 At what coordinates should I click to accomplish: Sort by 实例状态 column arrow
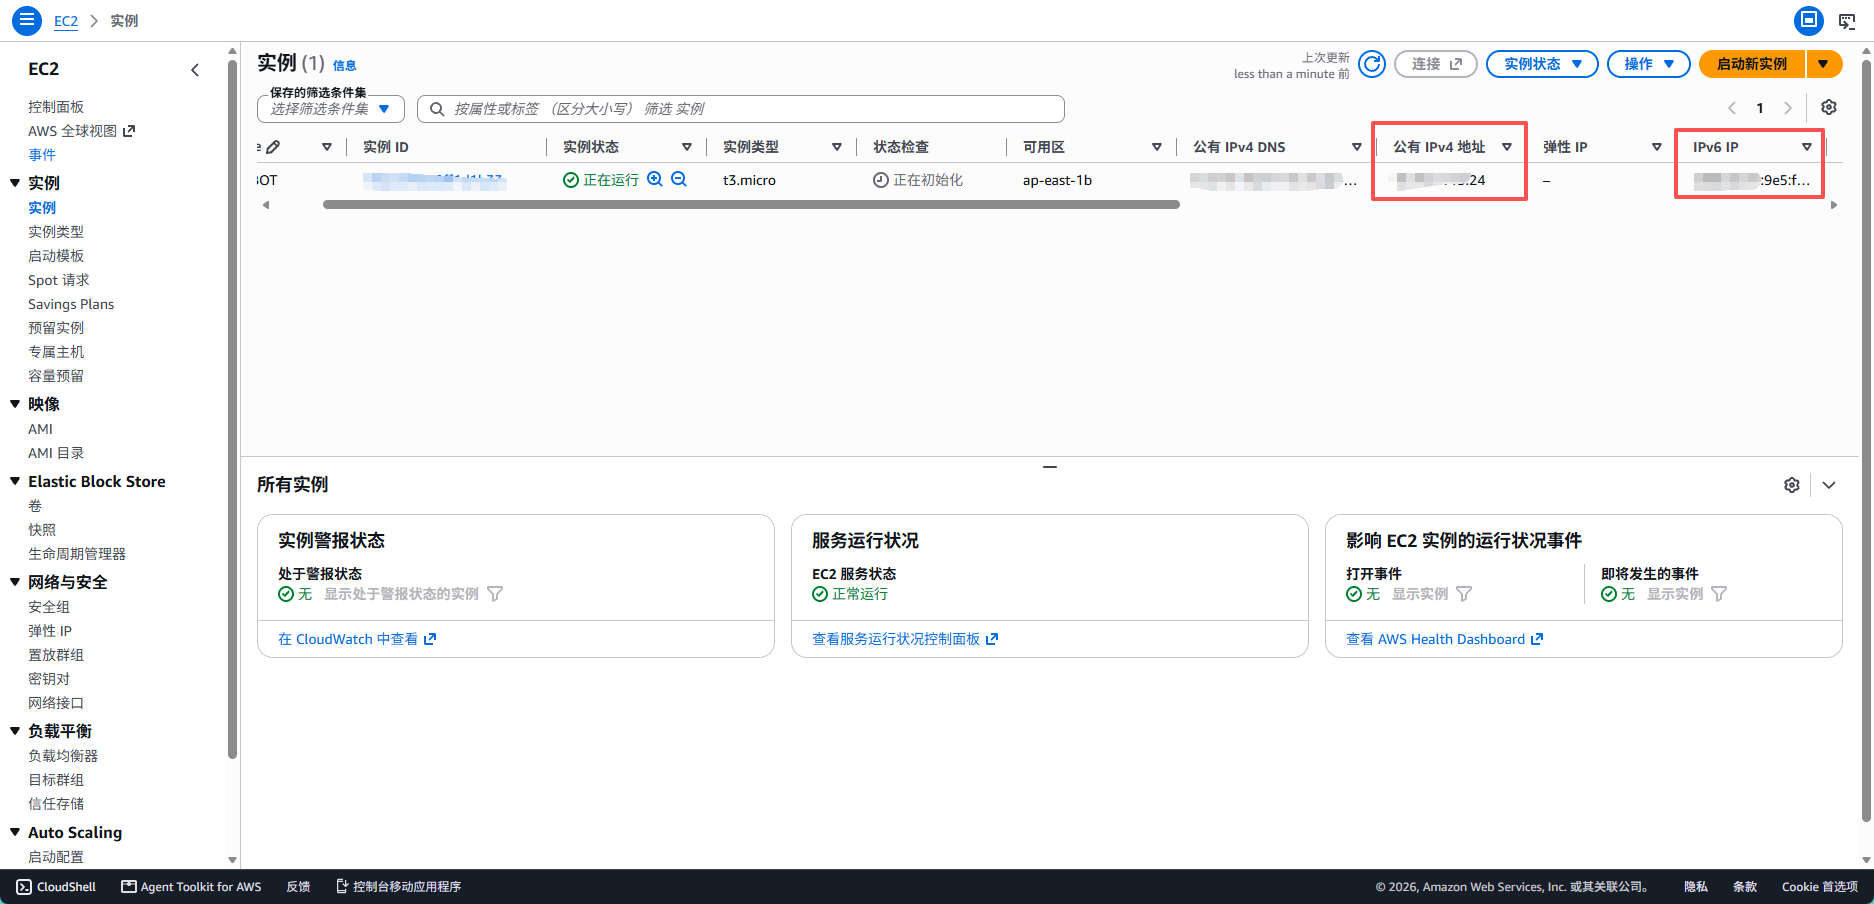687,147
